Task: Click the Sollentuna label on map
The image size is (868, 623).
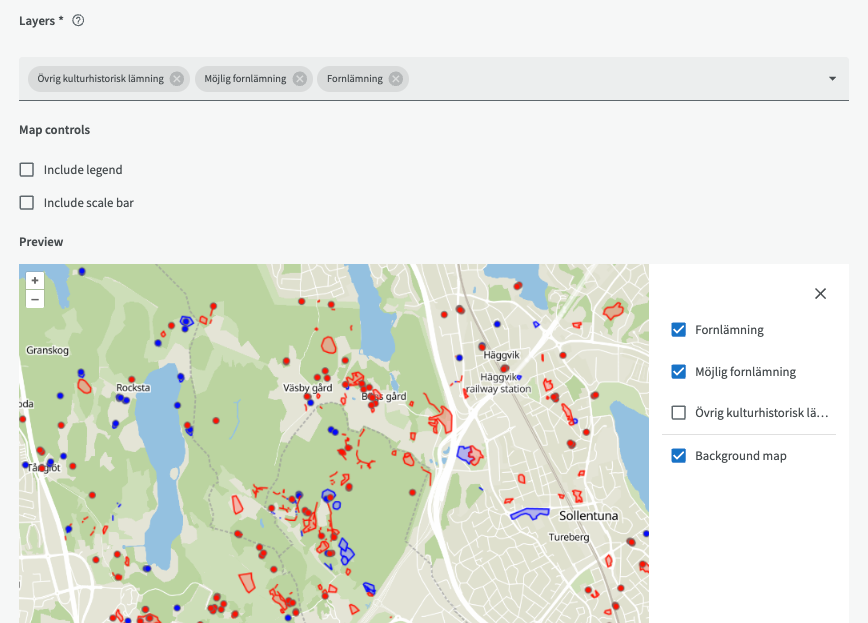Action: pyautogui.click(x=588, y=516)
